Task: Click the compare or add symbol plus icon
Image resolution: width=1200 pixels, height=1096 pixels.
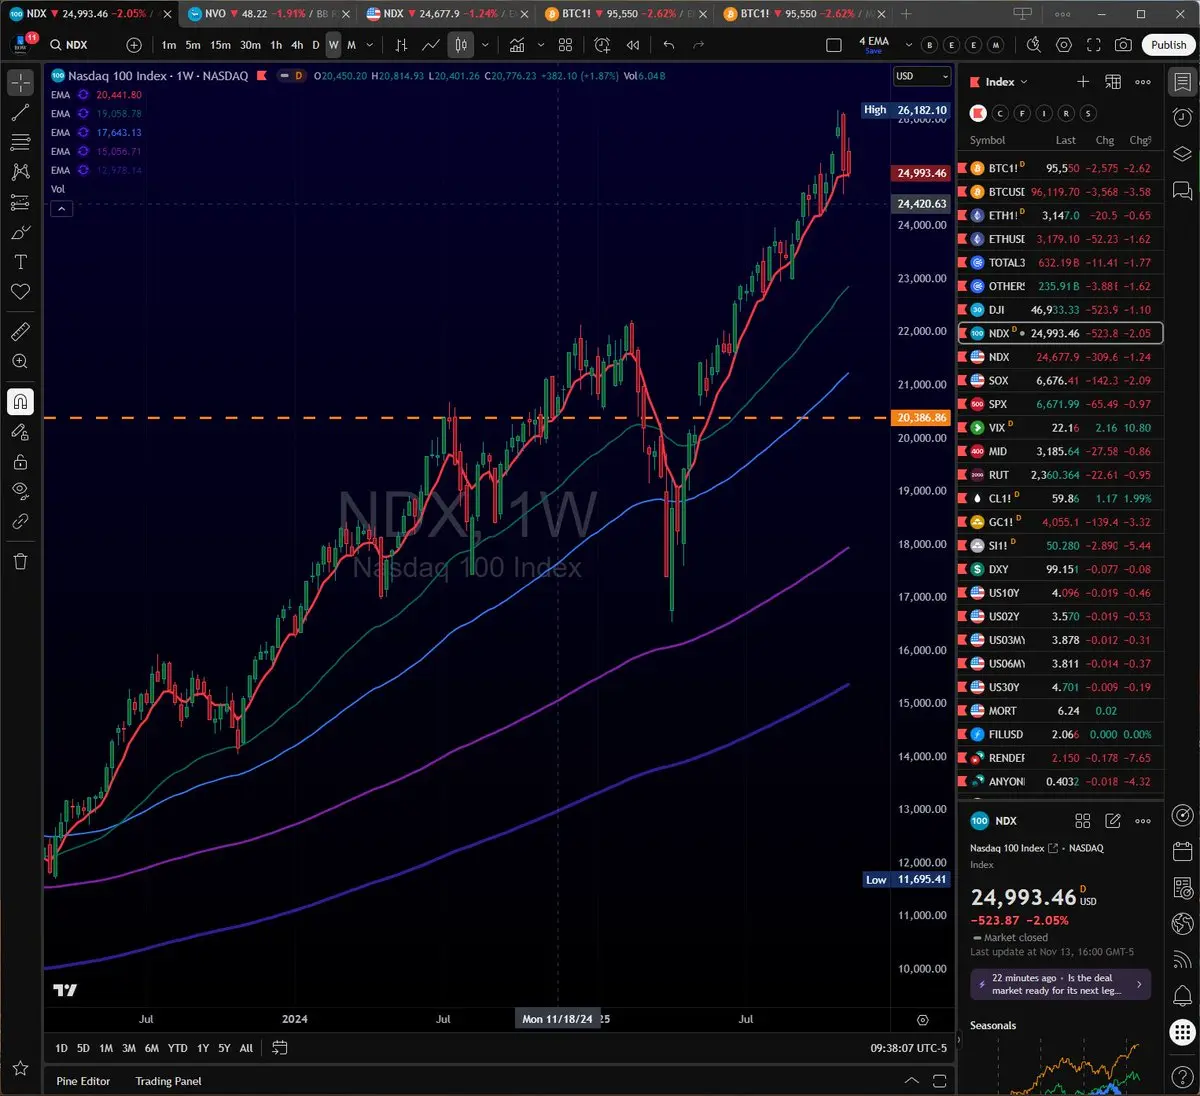Action: pyautogui.click(x=134, y=45)
